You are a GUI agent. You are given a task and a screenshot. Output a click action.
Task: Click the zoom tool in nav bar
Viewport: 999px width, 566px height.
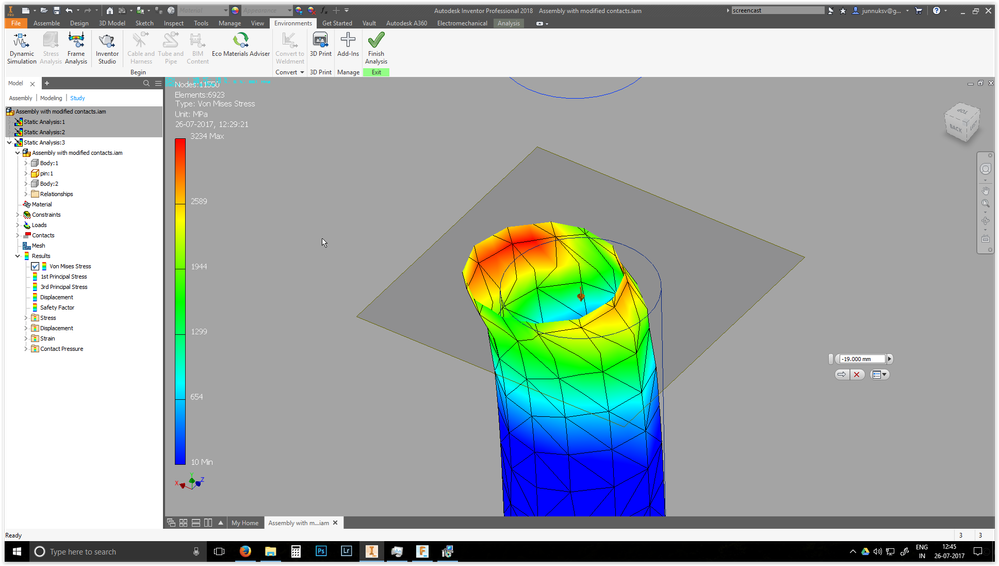click(985, 204)
